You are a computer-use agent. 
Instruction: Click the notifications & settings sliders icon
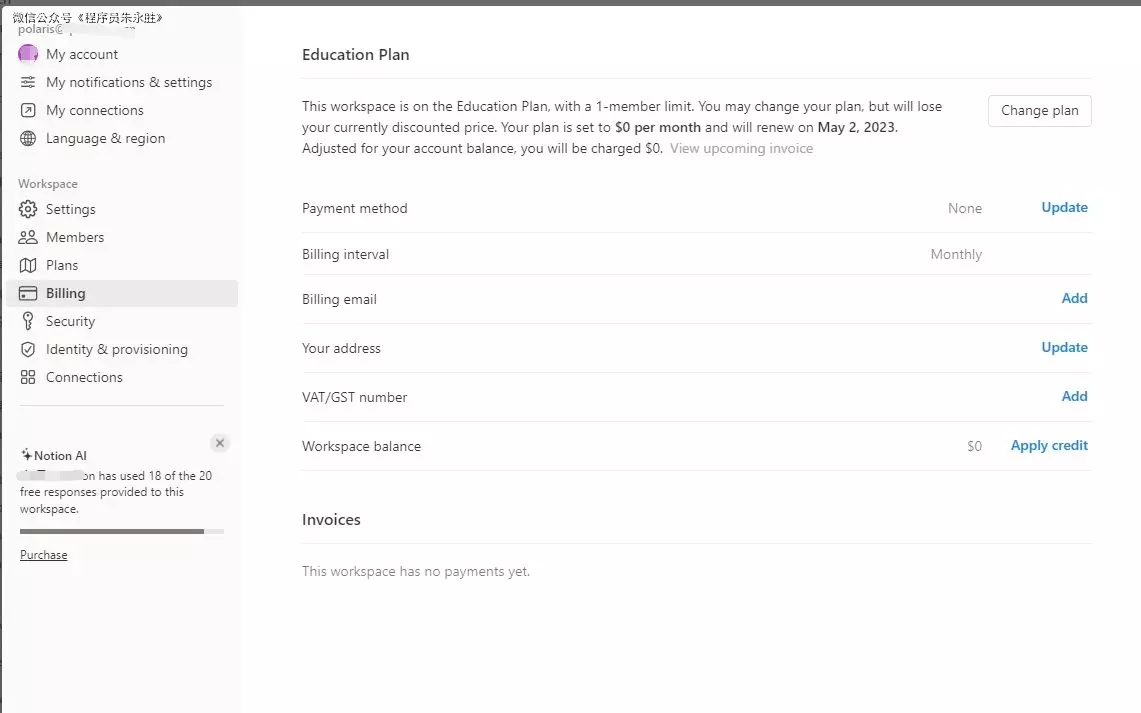pos(28,82)
